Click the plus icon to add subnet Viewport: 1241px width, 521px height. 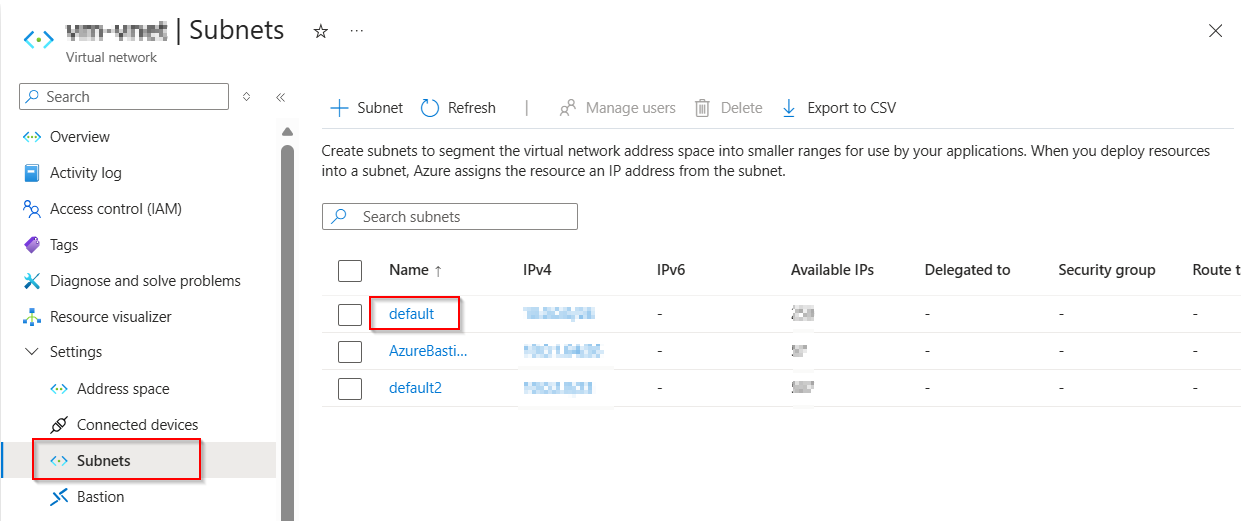click(339, 108)
